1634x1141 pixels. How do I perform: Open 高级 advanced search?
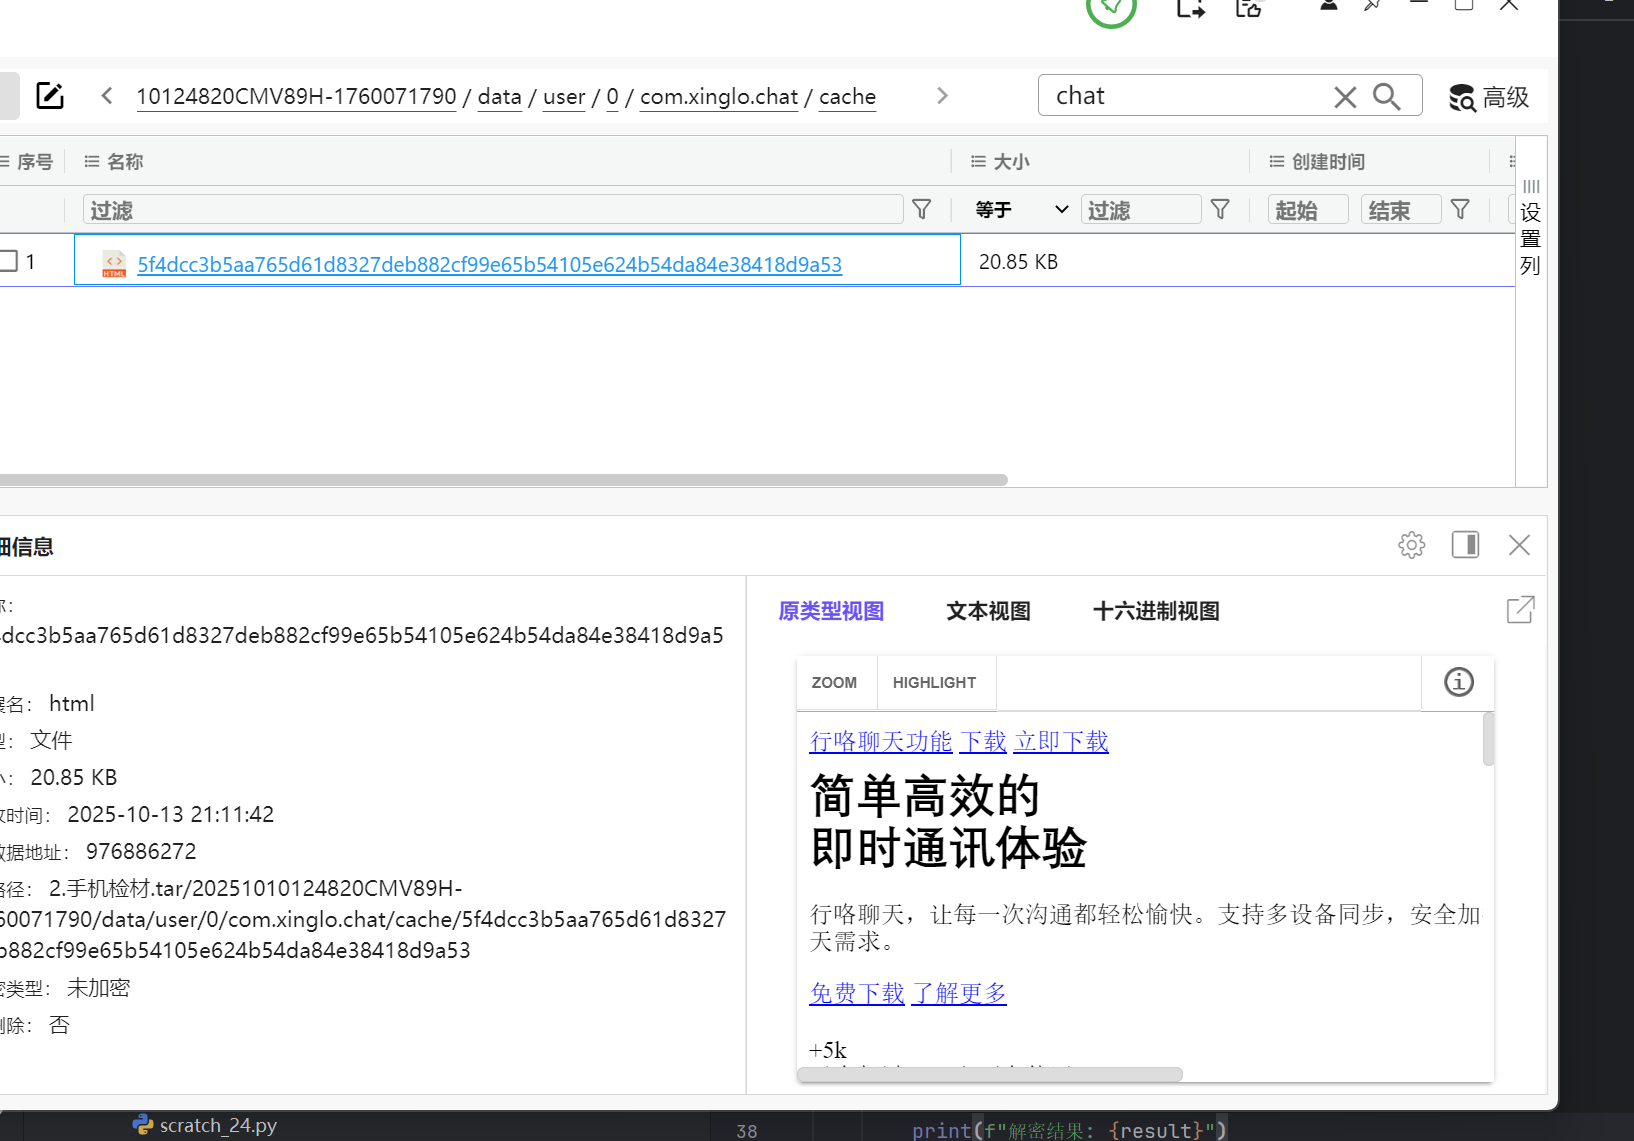pos(1489,97)
